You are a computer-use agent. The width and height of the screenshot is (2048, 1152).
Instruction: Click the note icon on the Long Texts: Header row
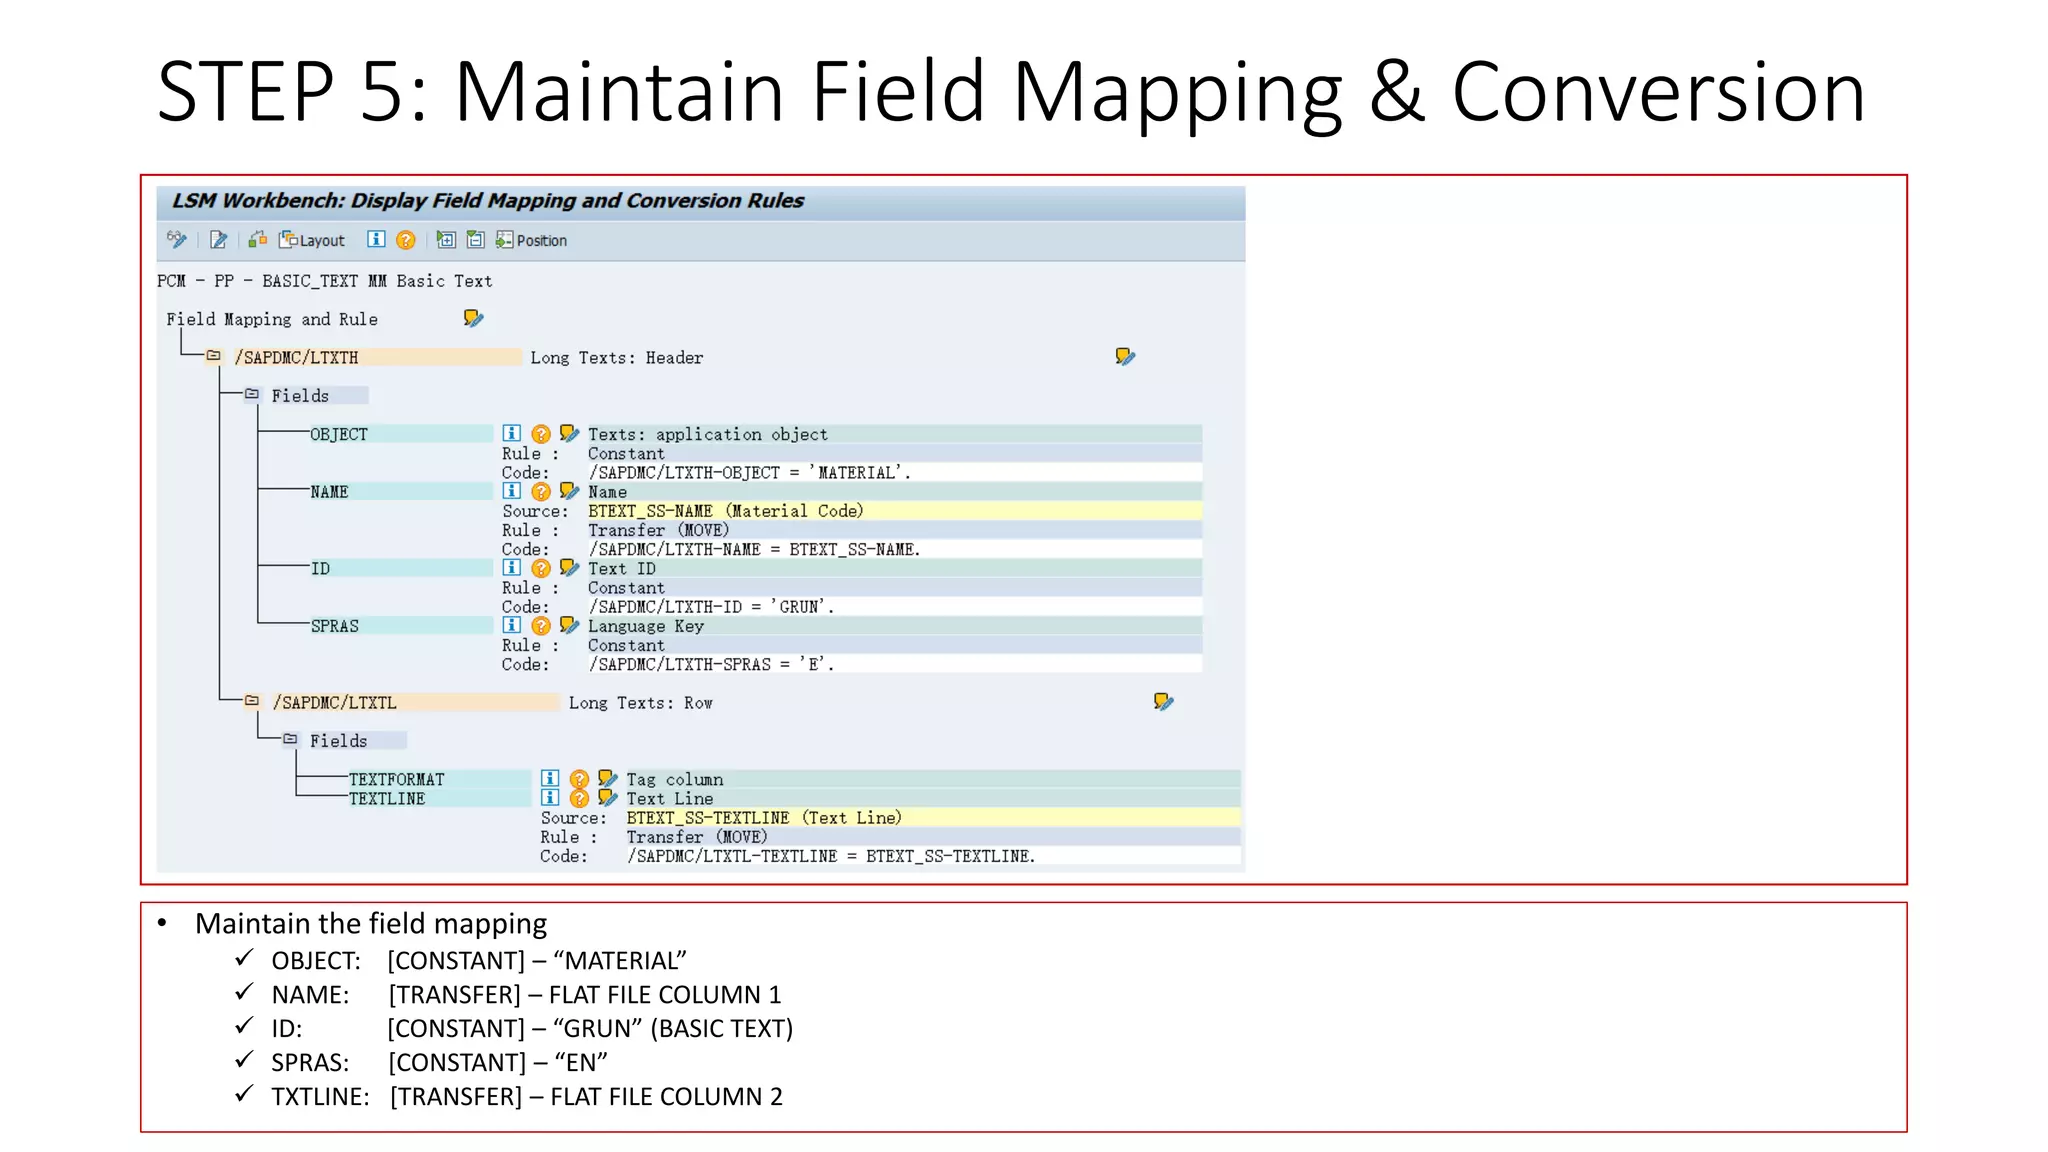click(1125, 357)
